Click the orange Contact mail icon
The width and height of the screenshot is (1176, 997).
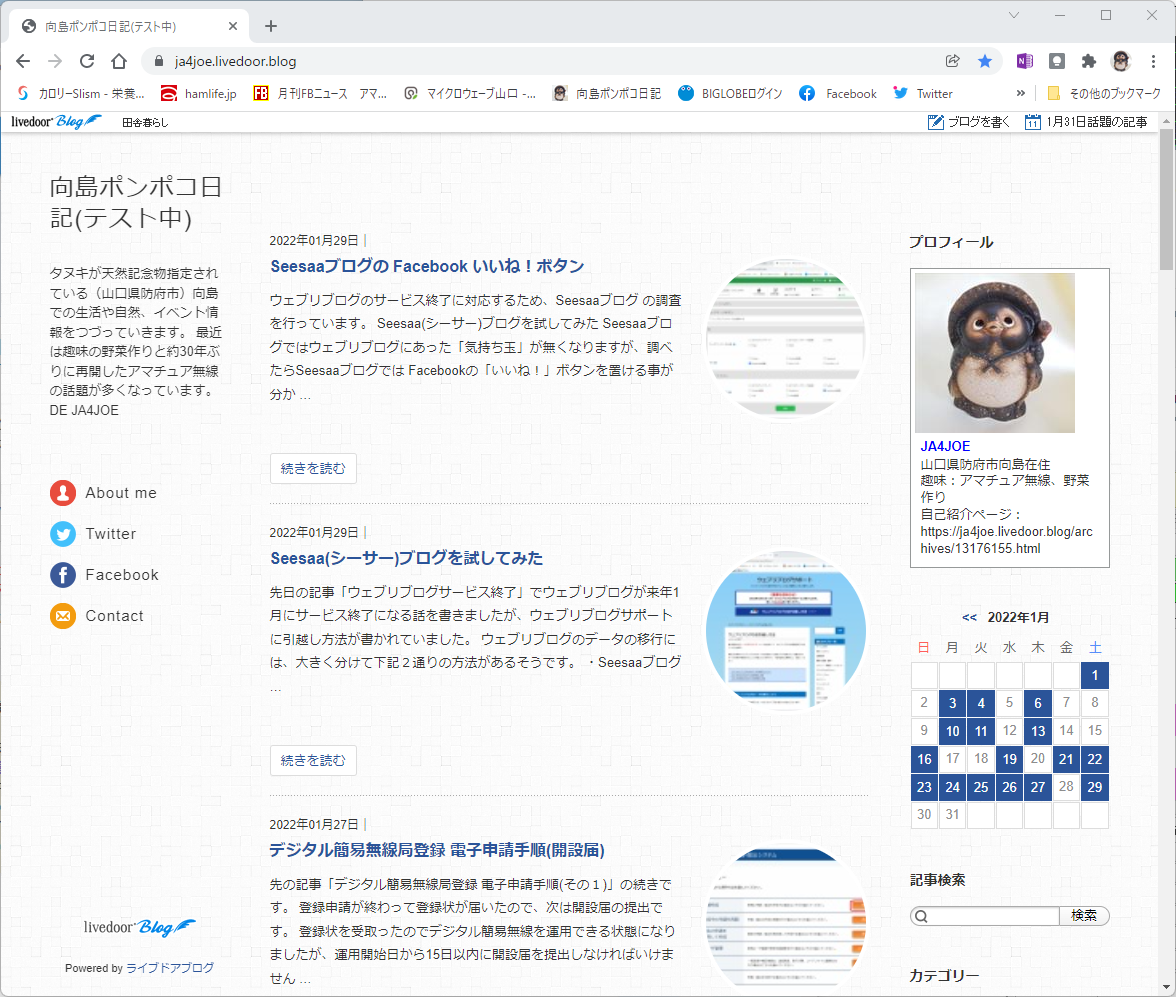point(63,616)
